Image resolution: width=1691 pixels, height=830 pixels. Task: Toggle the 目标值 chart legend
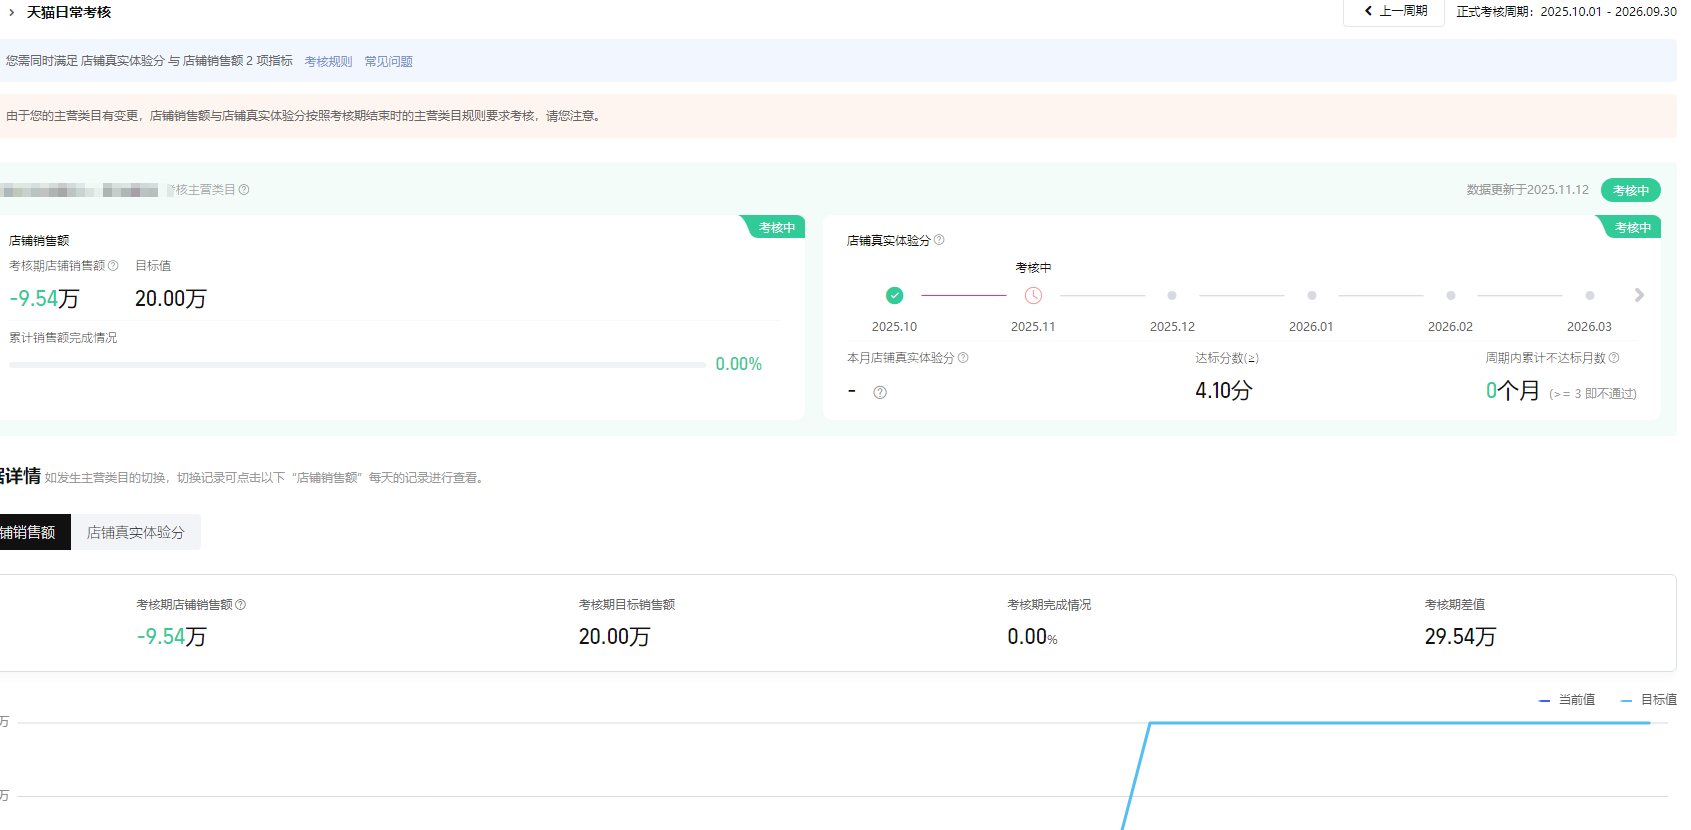click(1649, 700)
